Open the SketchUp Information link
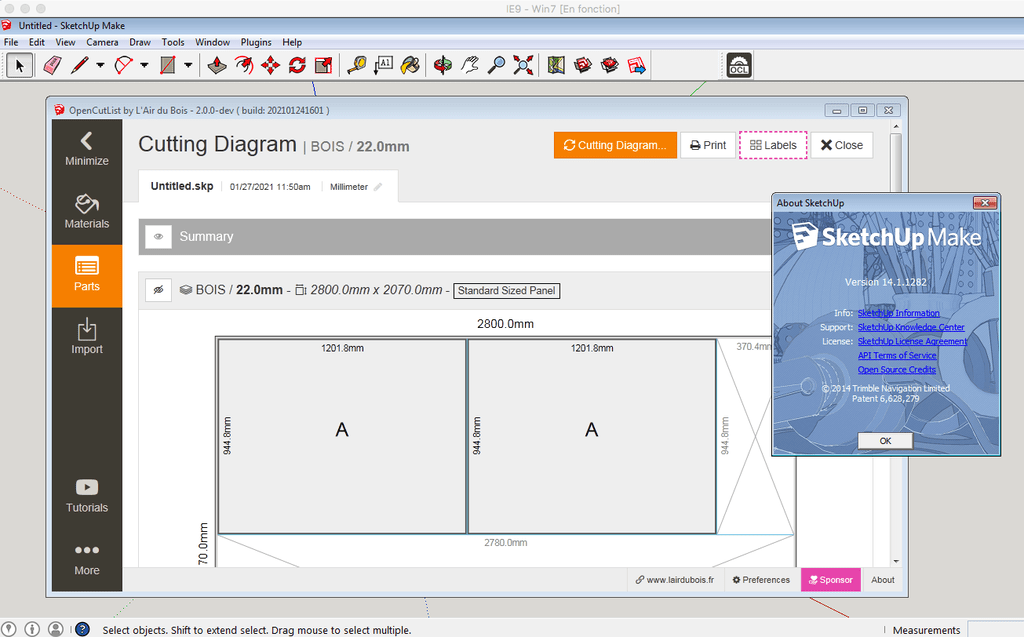The height and width of the screenshot is (637, 1024). point(899,314)
